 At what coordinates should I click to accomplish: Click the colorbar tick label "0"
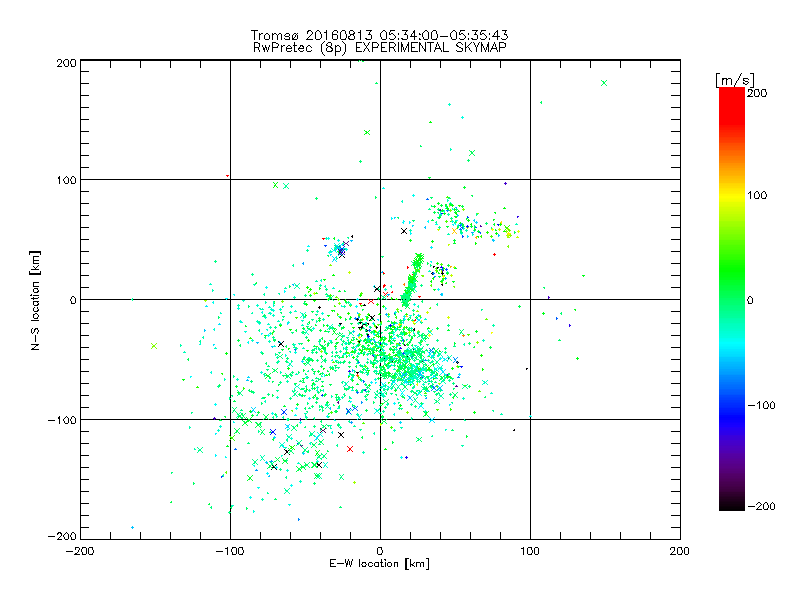coord(750,300)
